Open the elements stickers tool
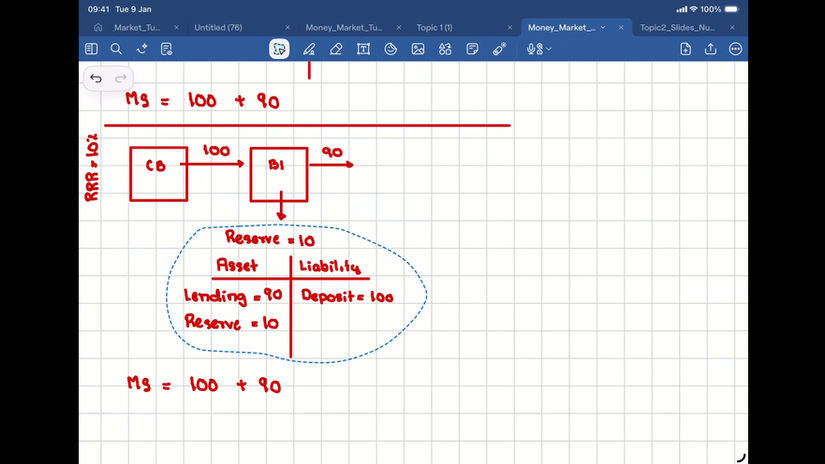This screenshot has height=464, width=825. pos(445,49)
